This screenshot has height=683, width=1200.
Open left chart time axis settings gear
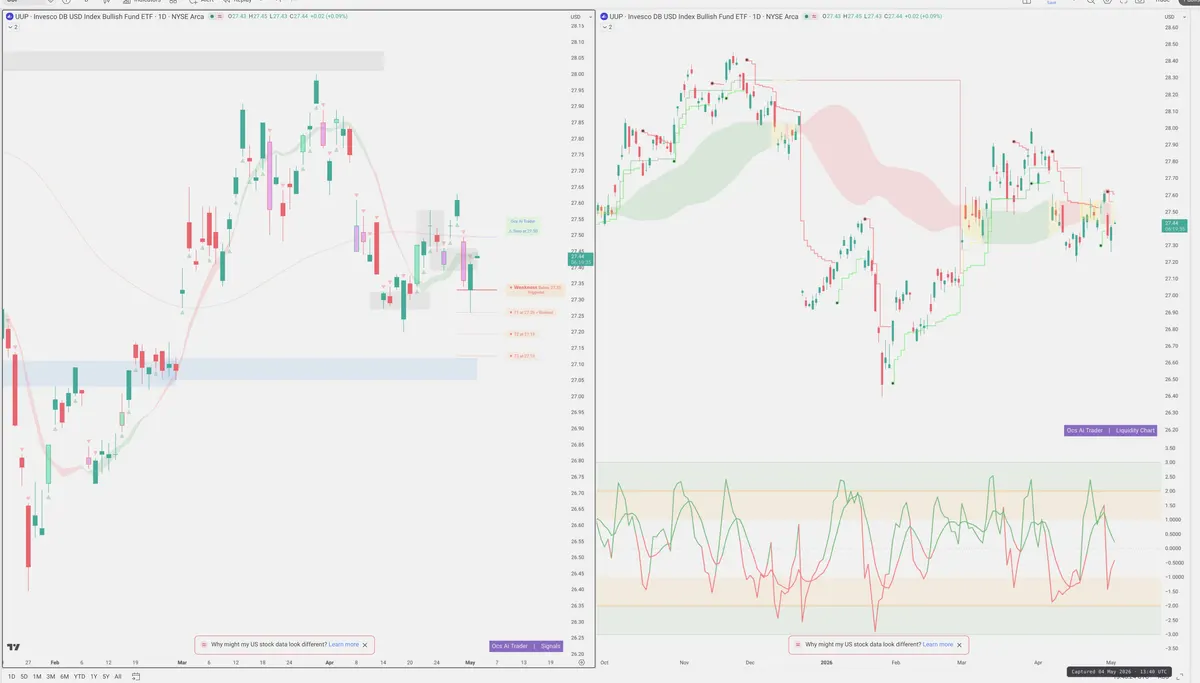point(582,662)
